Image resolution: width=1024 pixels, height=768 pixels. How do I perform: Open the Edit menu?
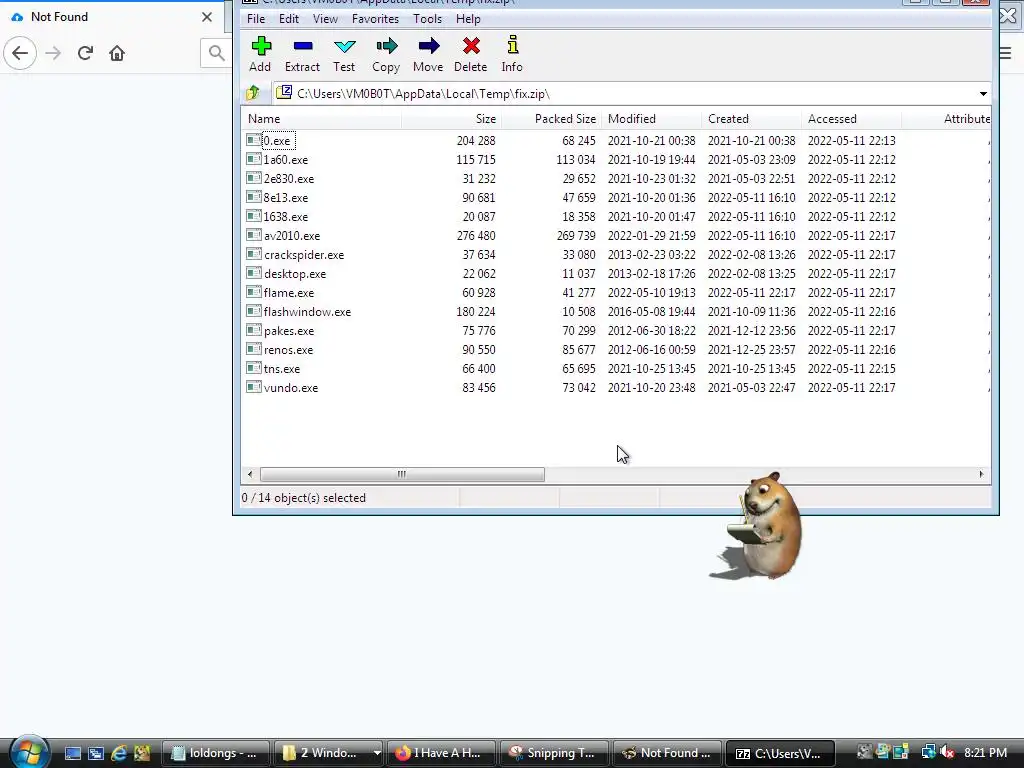click(289, 19)
